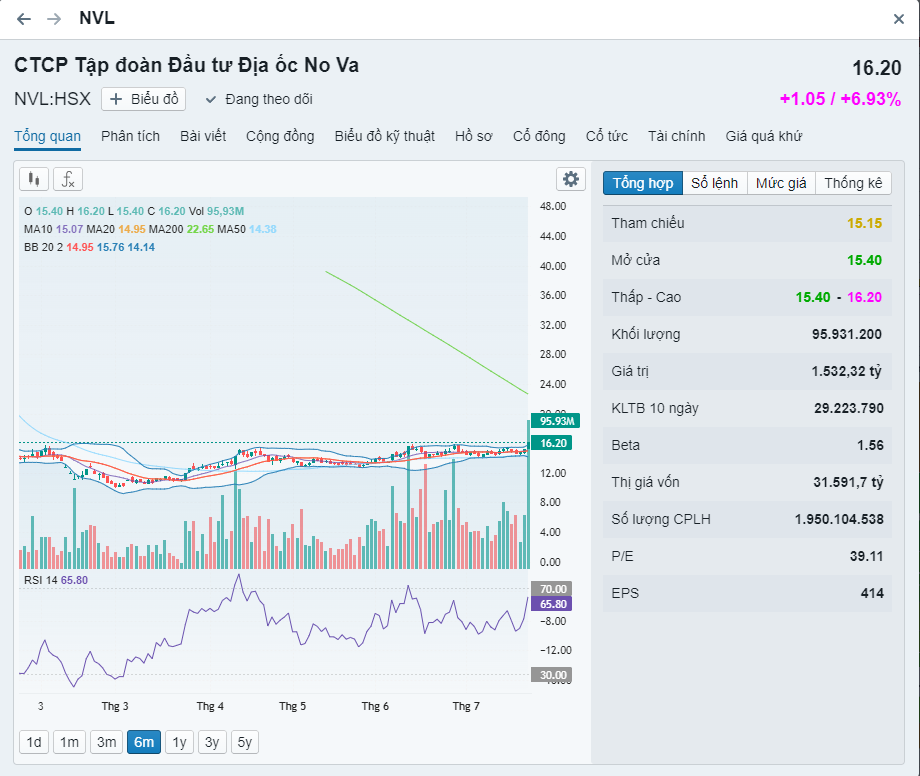Screen dimensions: 920x776
Task: Go to the Tài chính tab
Action: click(x=676, y=136)
